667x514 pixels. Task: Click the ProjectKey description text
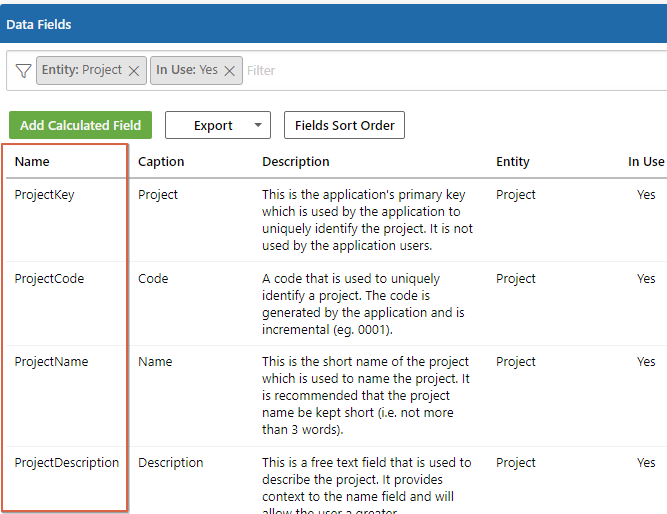(368, 220)
